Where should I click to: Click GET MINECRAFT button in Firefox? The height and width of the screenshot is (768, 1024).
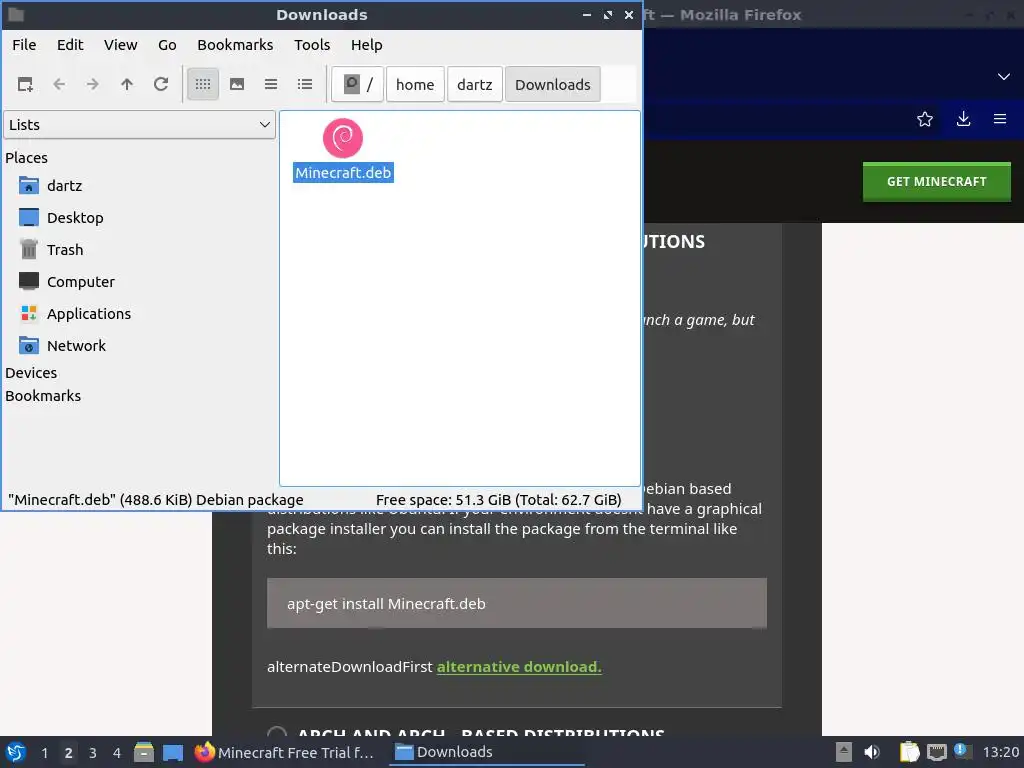click(936, 182)
